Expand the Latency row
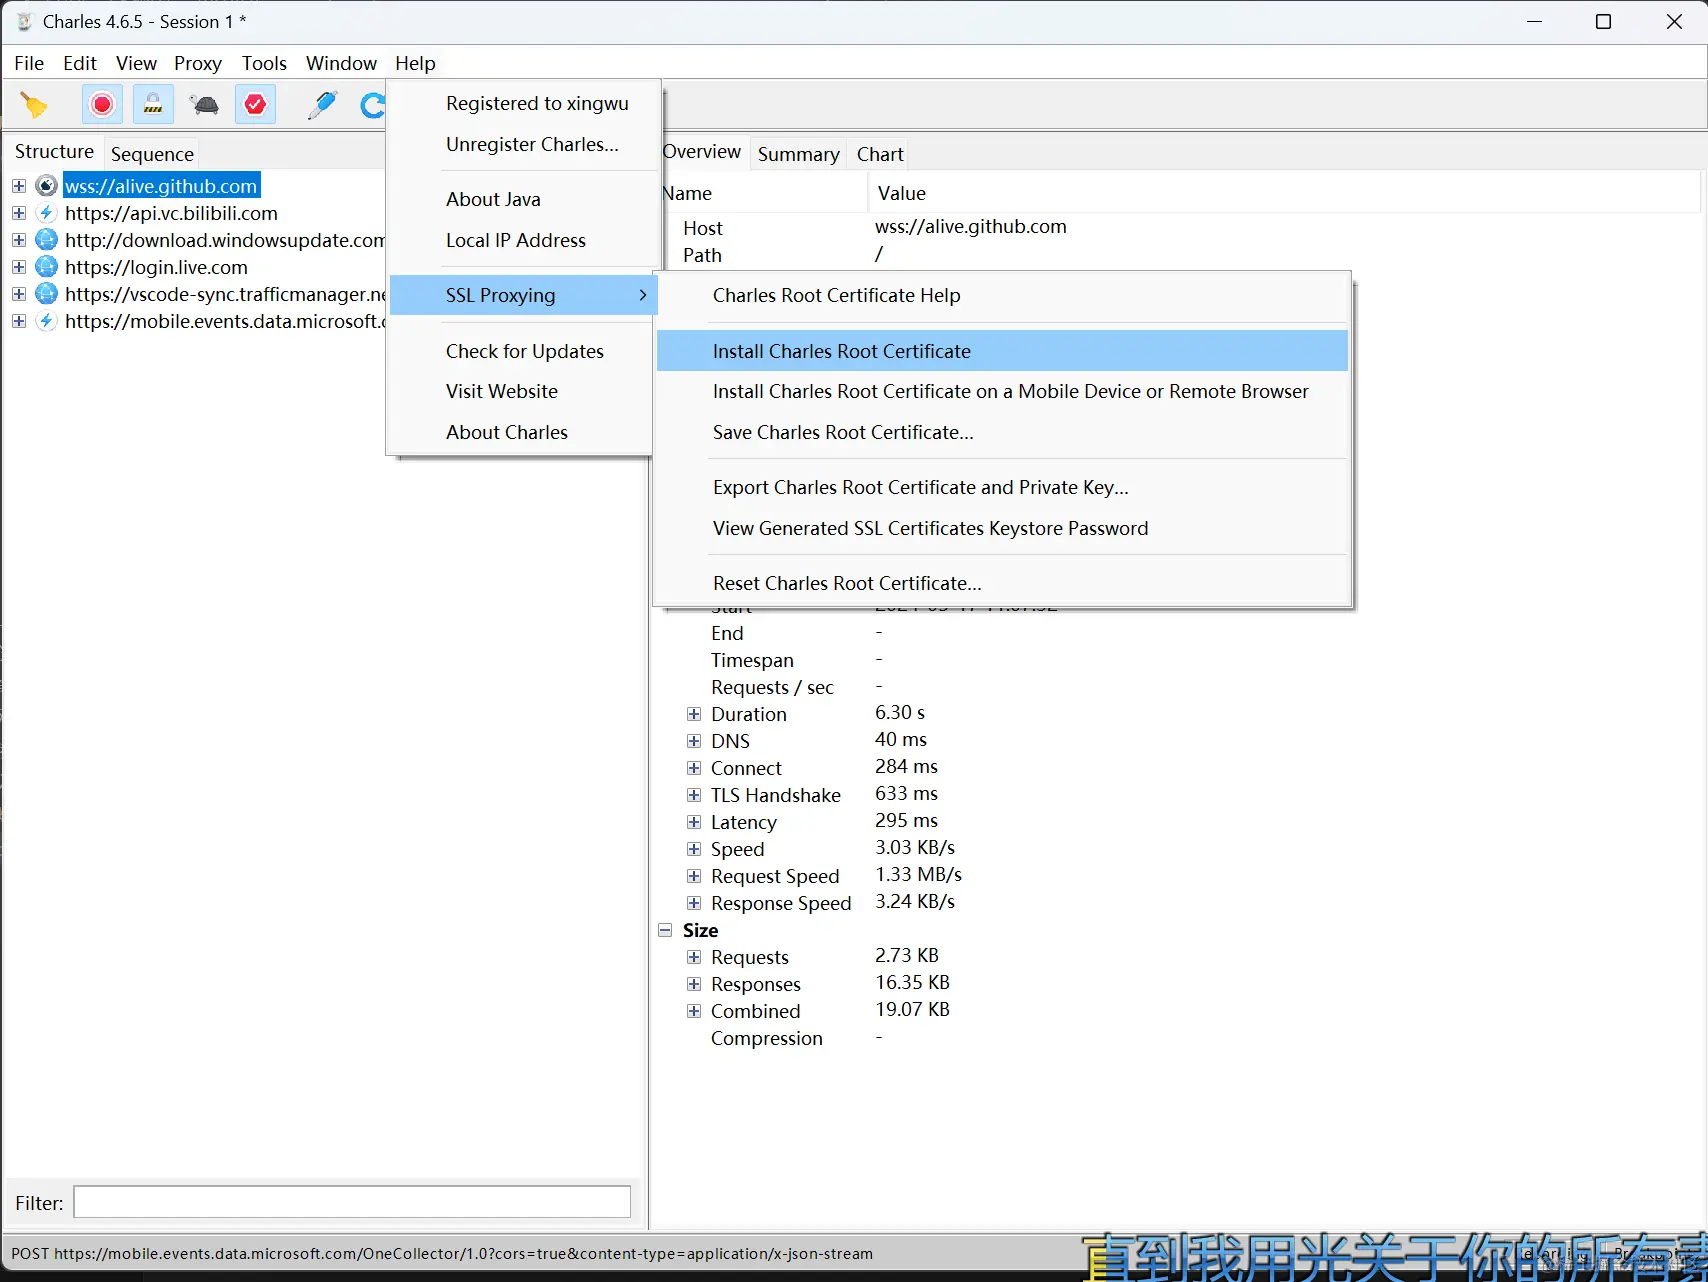Image resolution: width=1708 pixels, height=1282 pixels. click(x=694, y=822)
